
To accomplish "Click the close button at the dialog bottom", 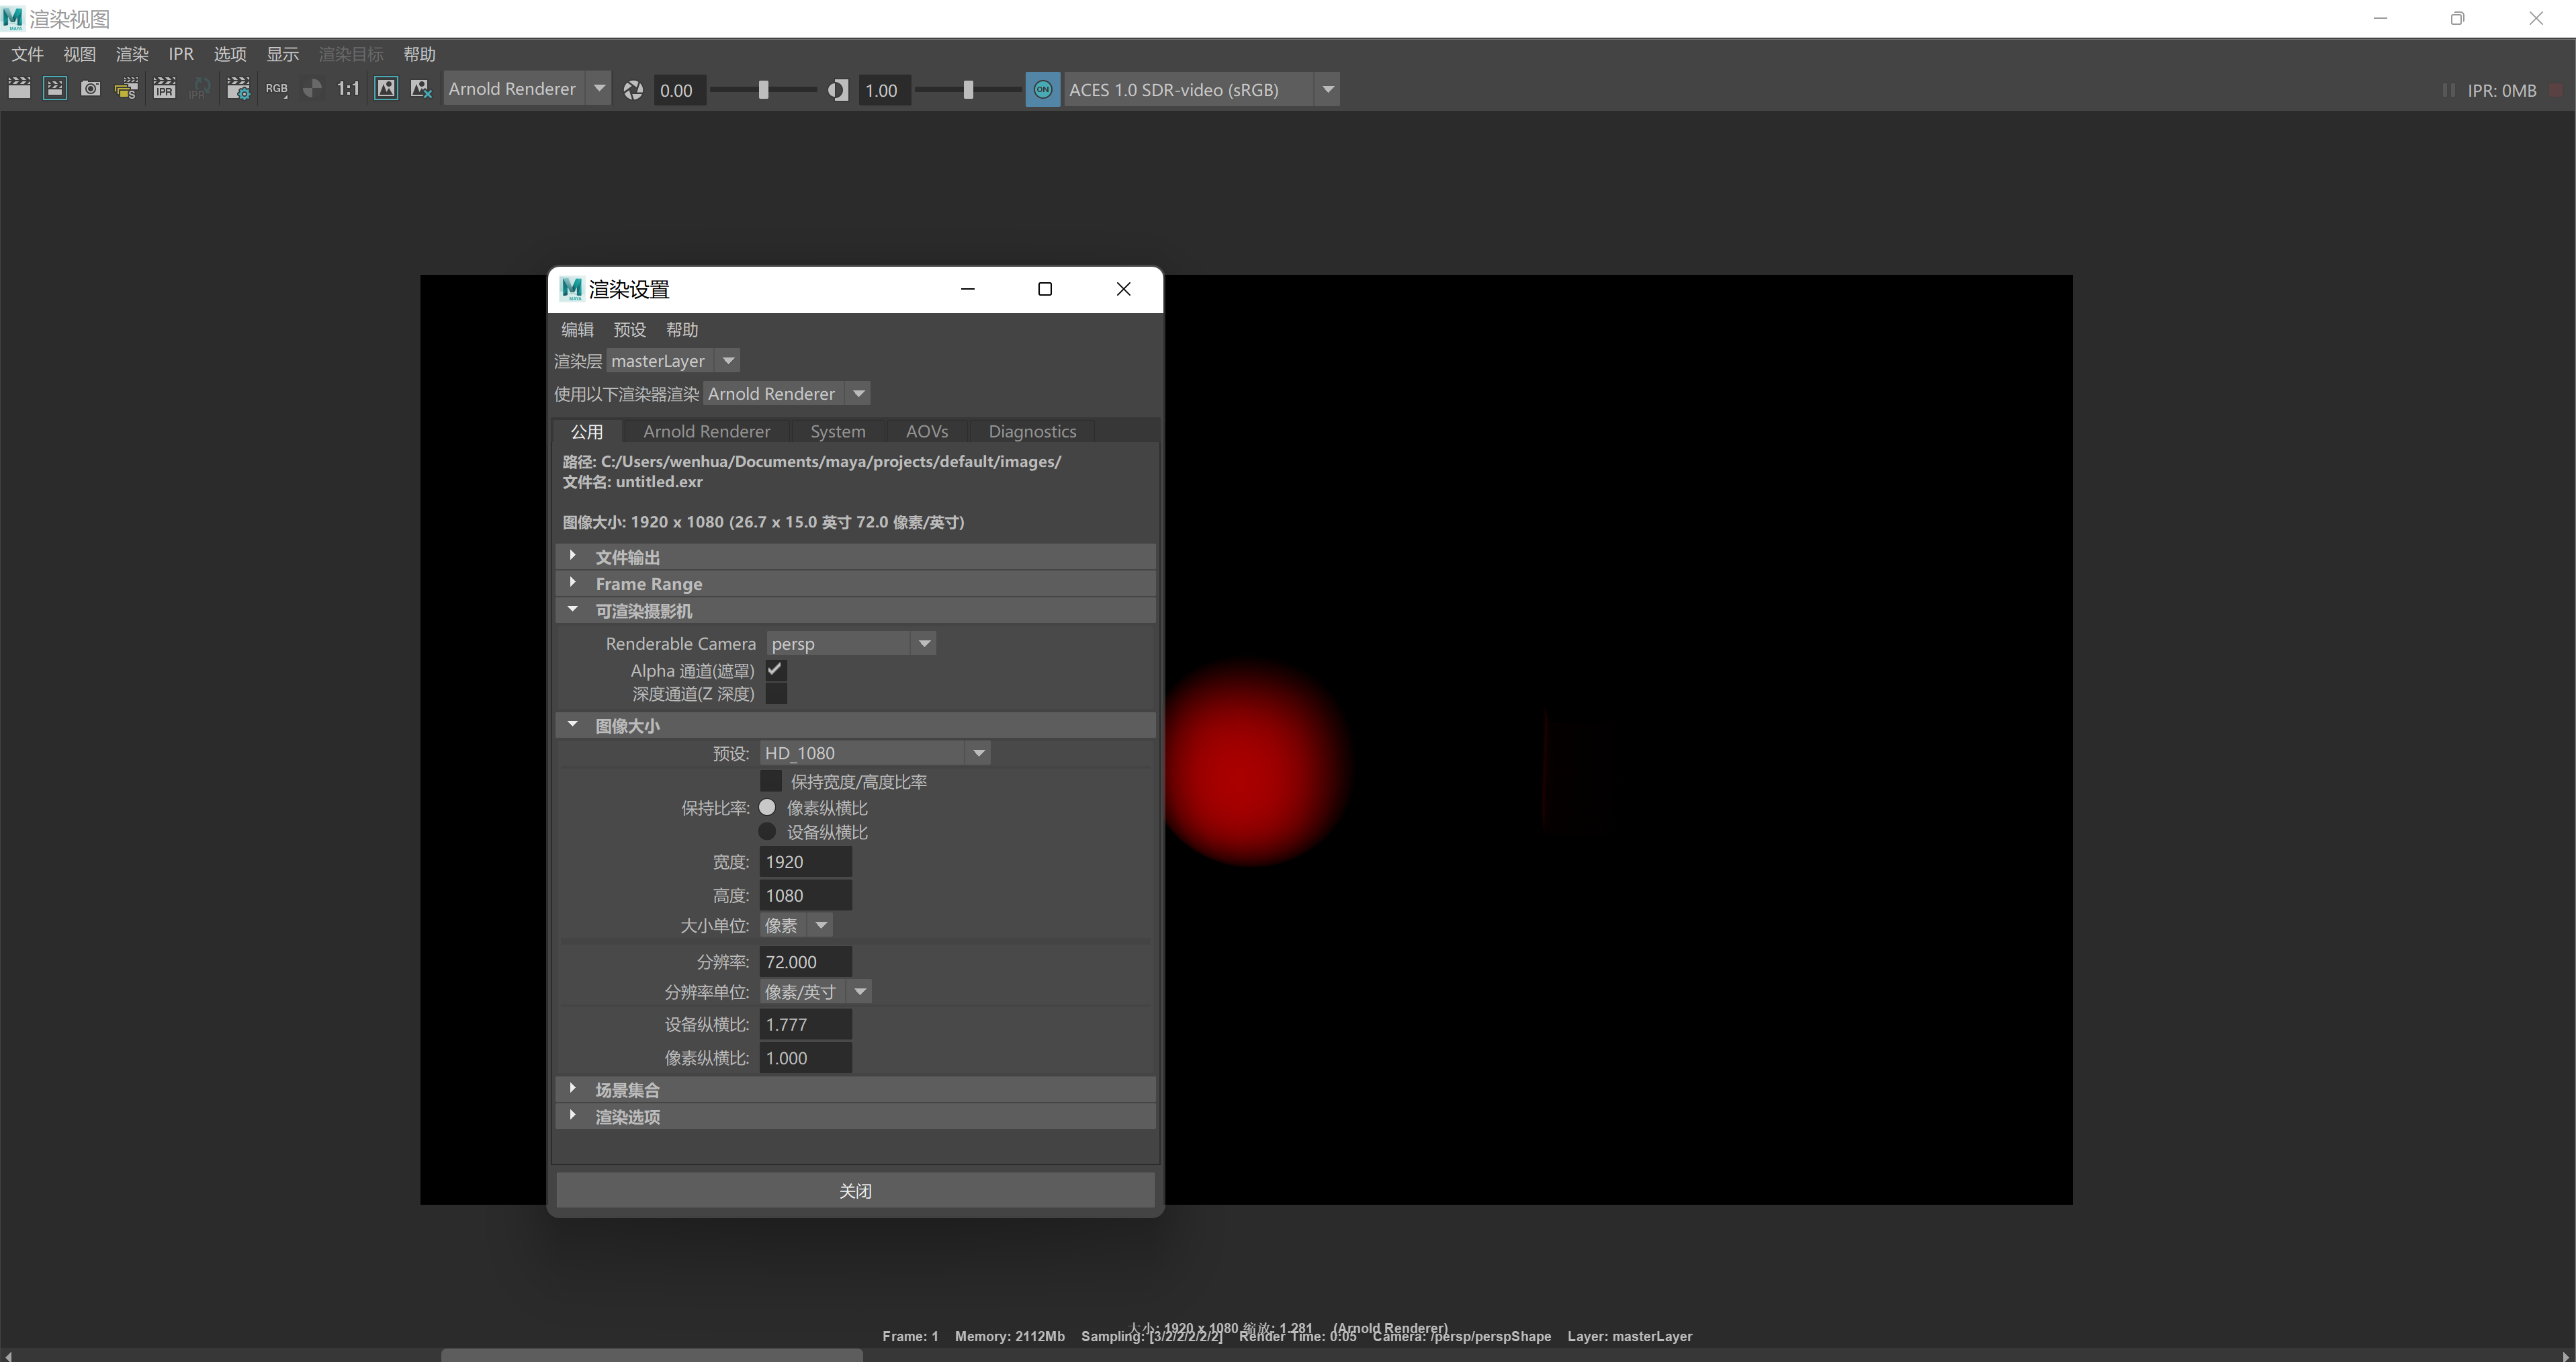I will coord(855,1191).
